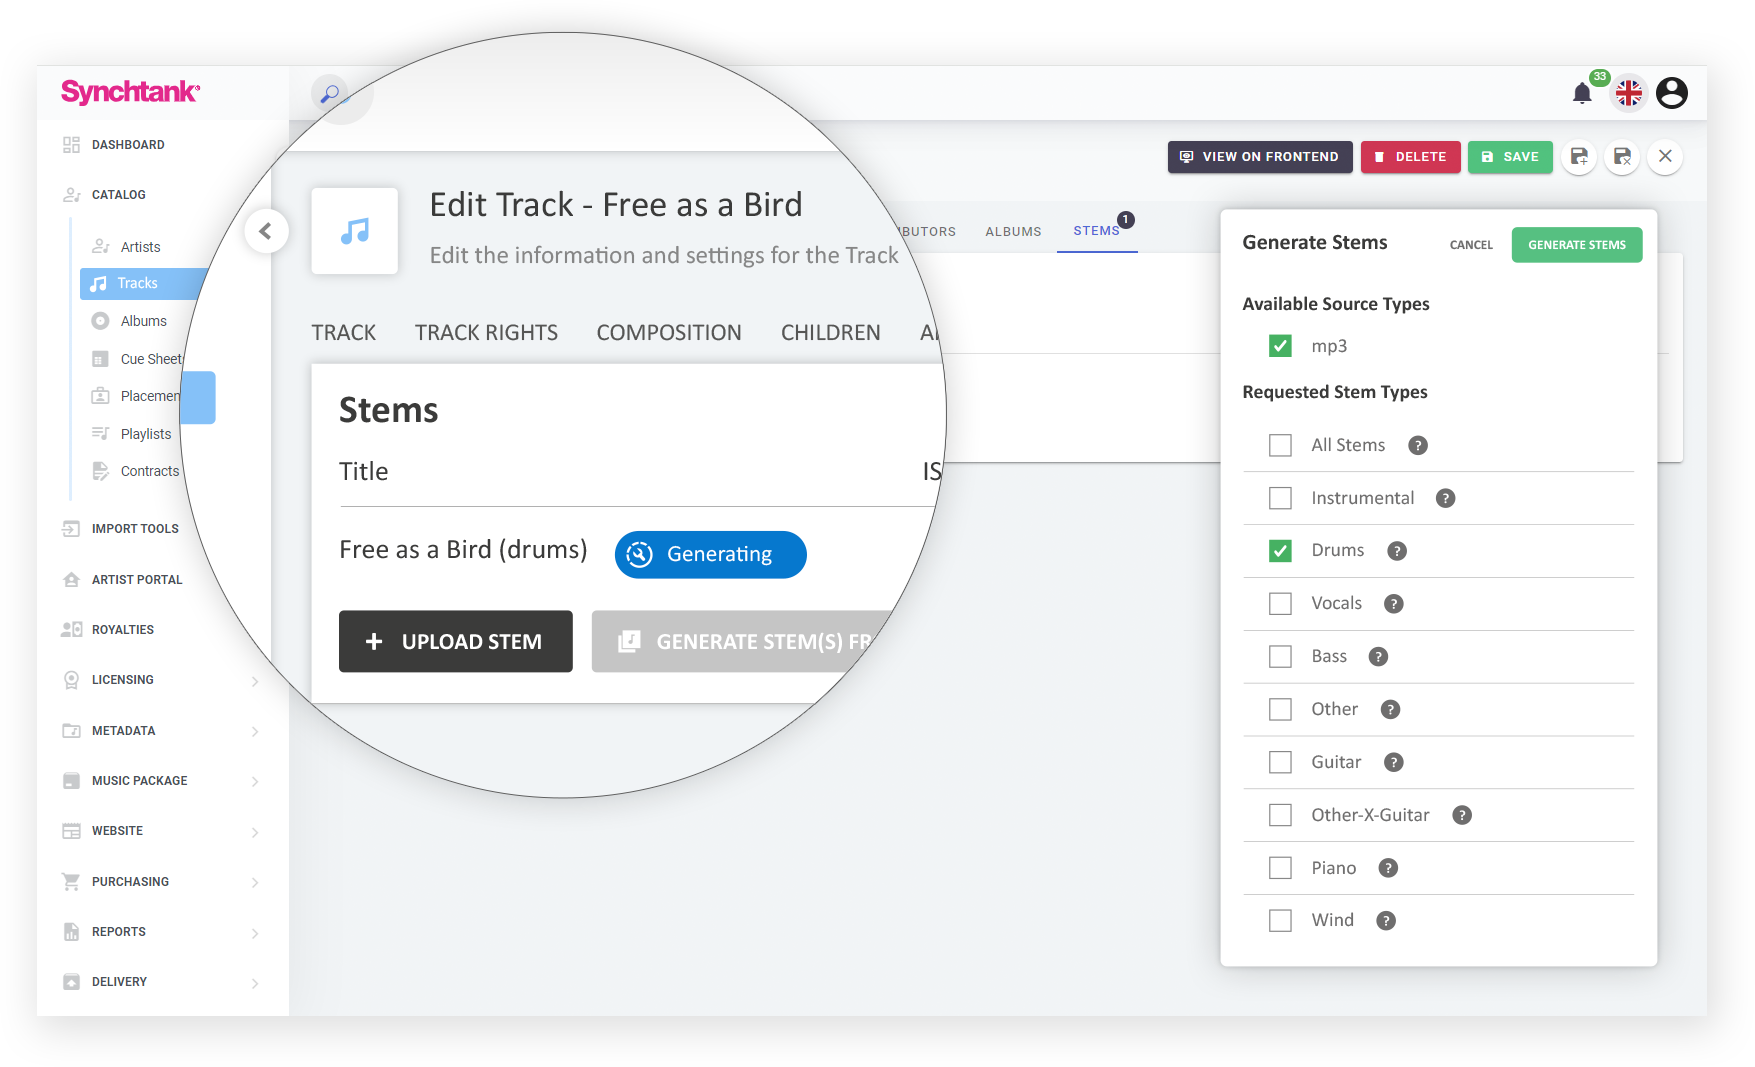
Task: Click the Generate Stems green button
Action: pos(1577,245)
